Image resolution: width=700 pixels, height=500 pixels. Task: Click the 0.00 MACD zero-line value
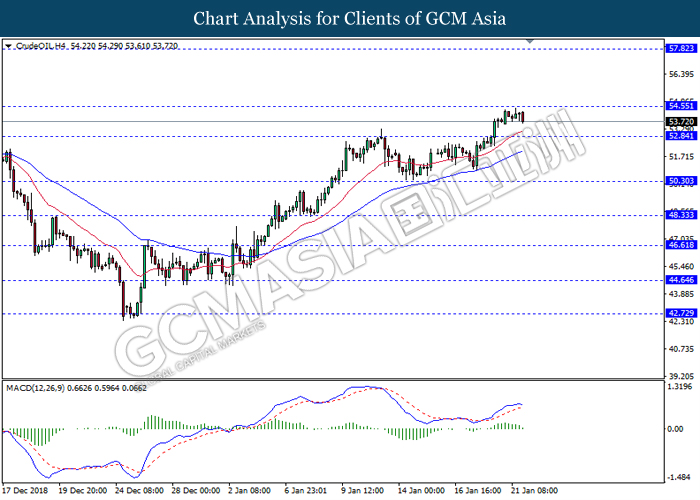tap(675, 429)
